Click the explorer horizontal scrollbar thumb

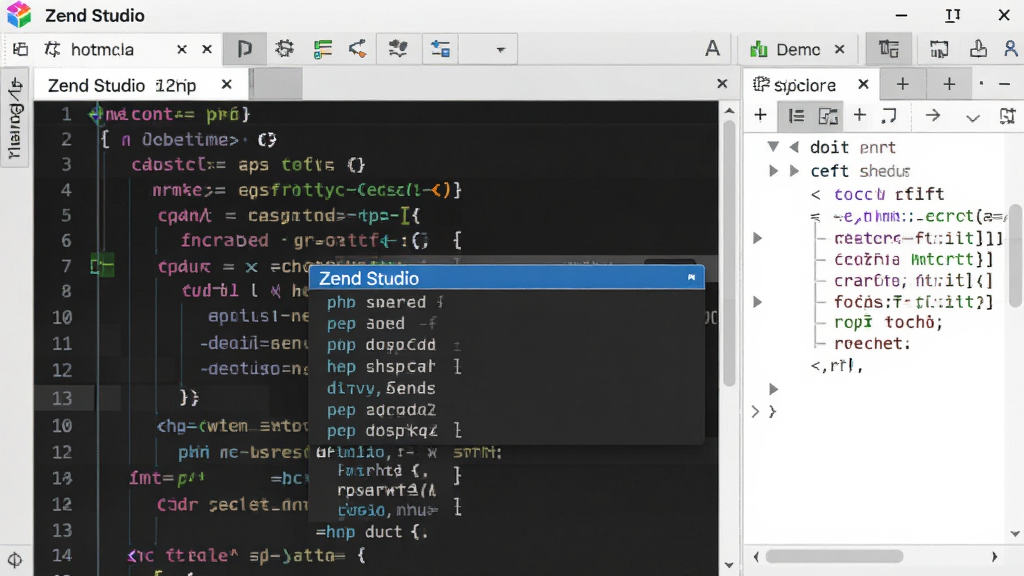coord(835,556)
